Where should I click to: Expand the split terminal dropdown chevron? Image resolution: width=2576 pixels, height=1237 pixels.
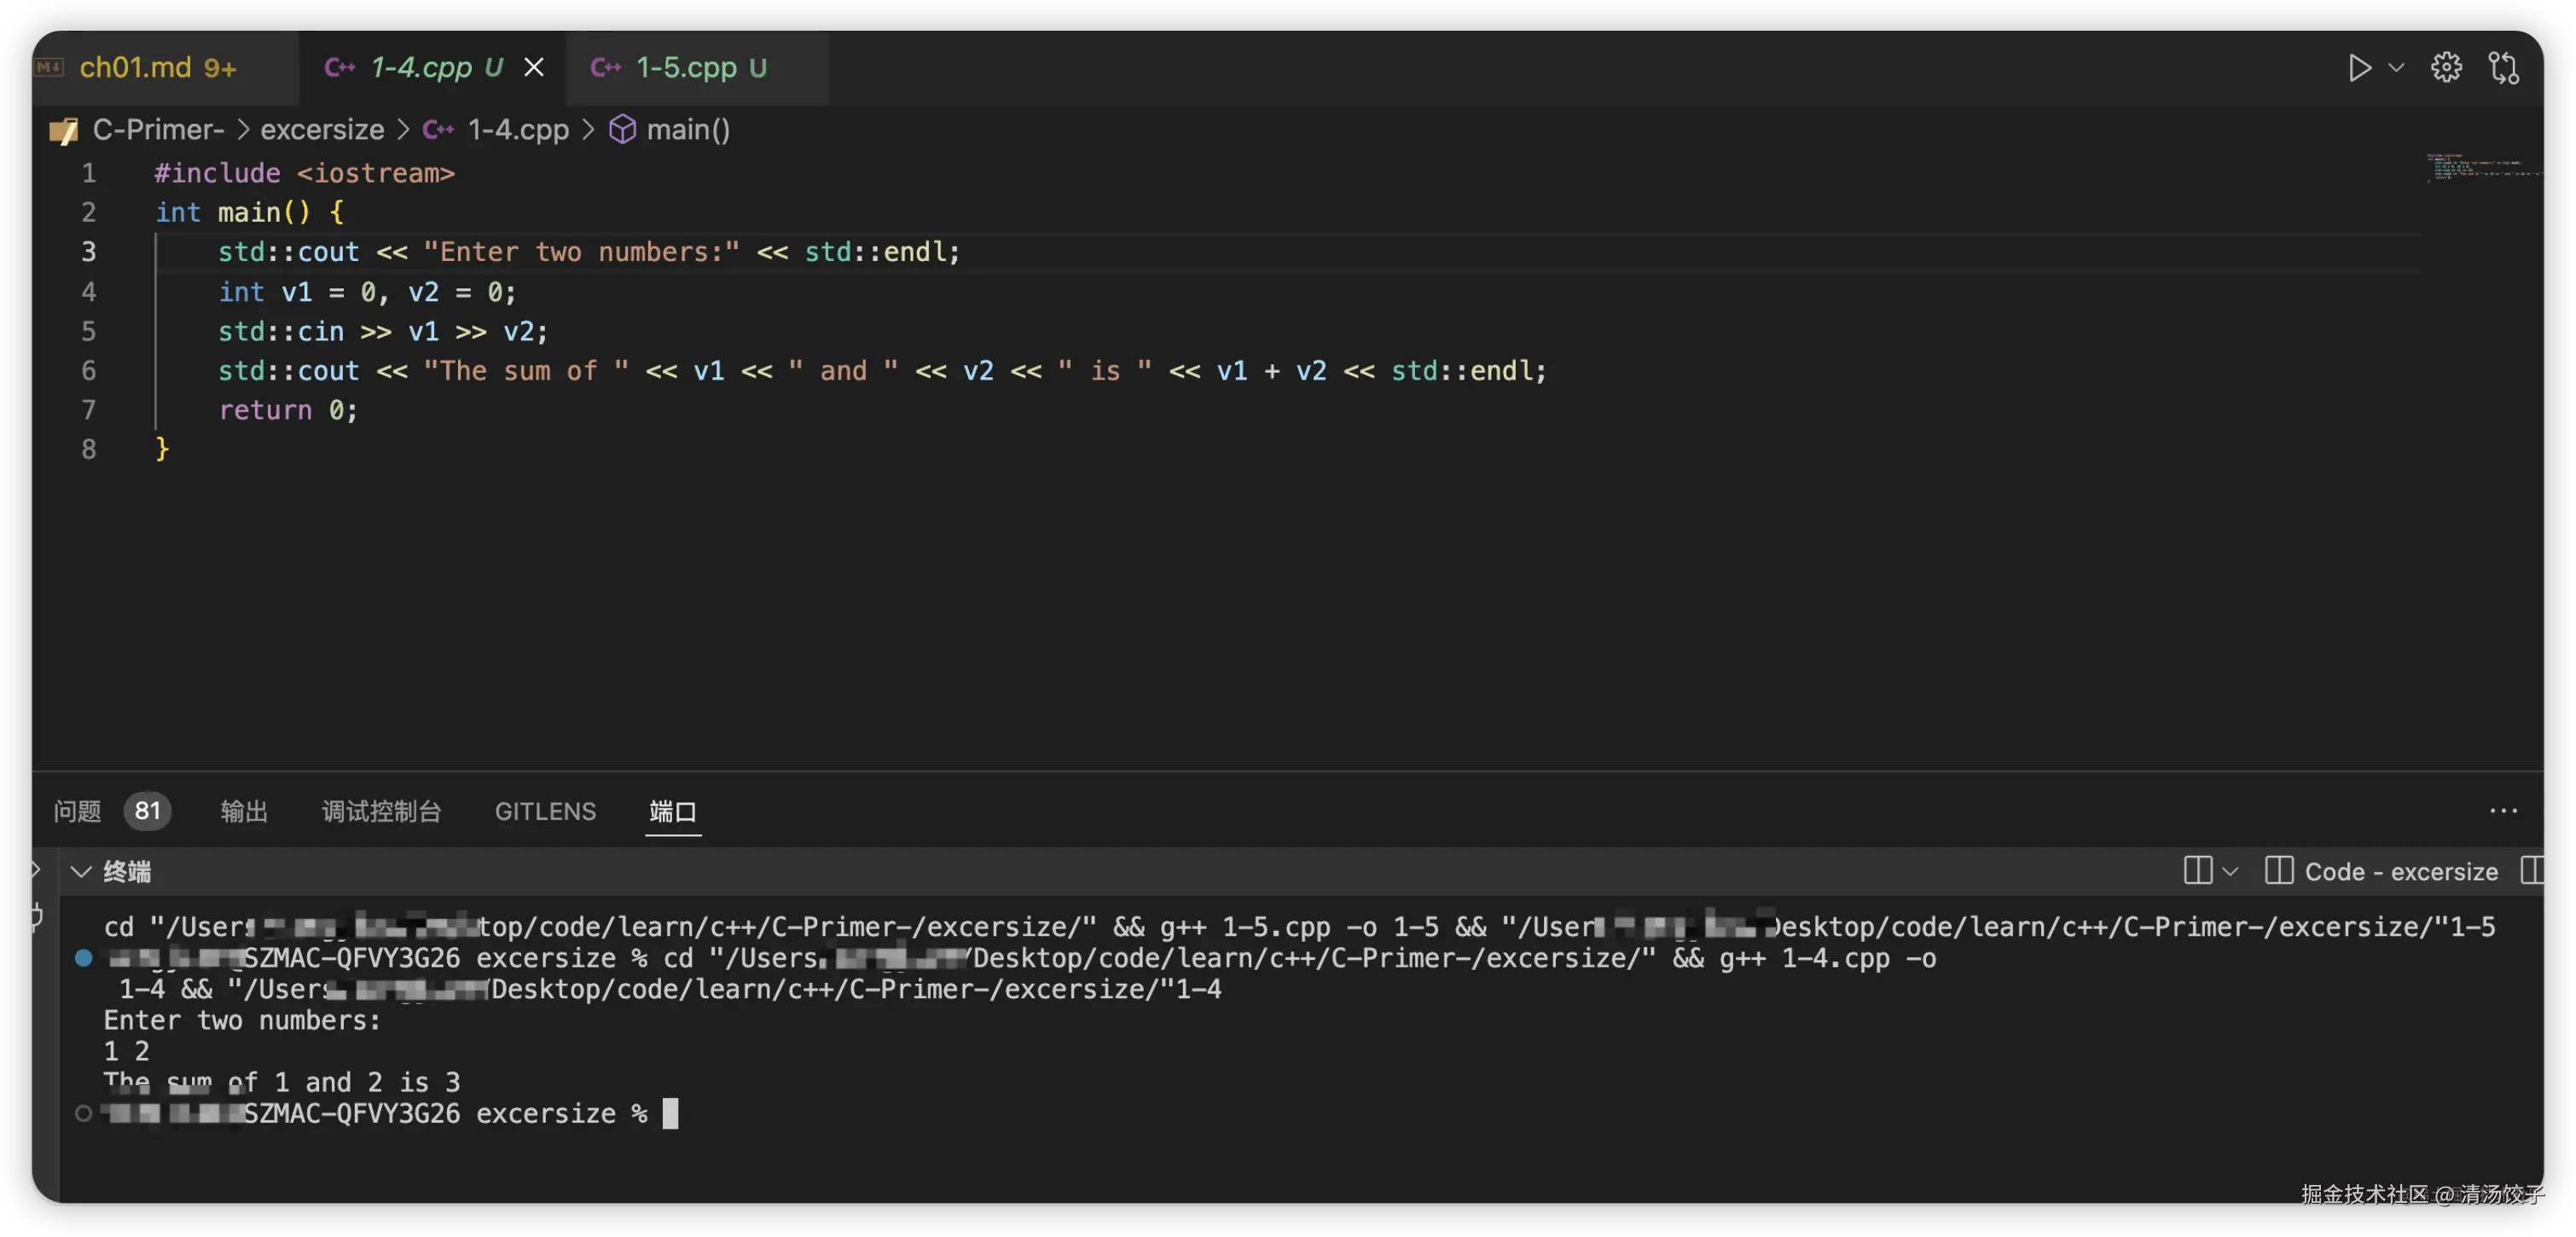[2230, 871]
